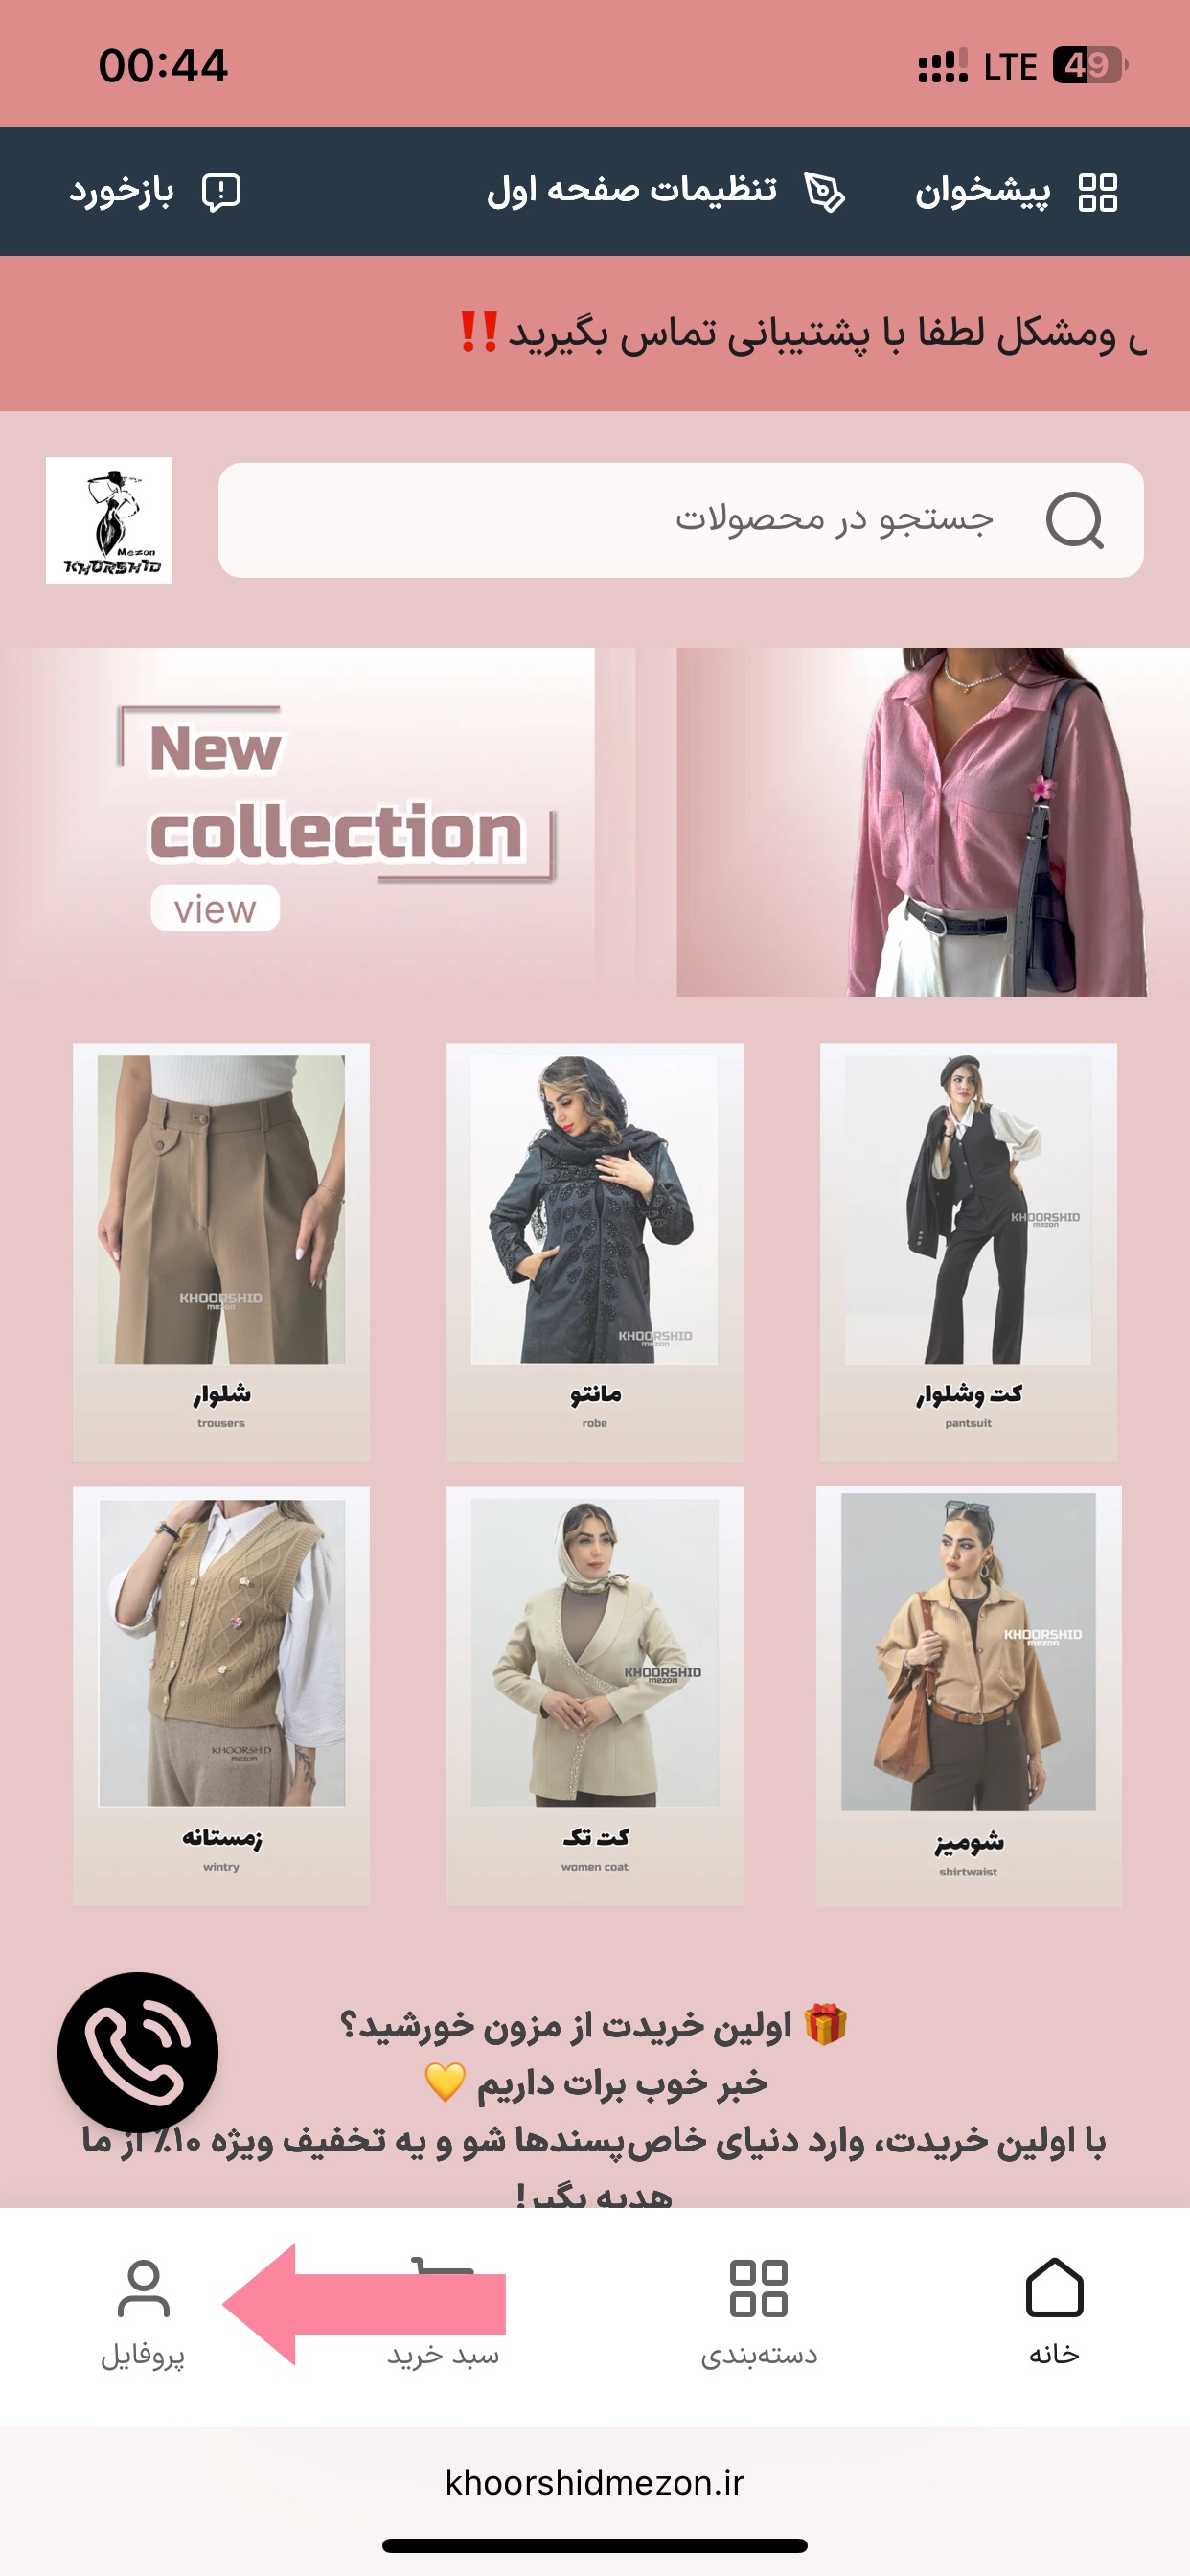Open the مانتو robe category card

[595, 1252]
